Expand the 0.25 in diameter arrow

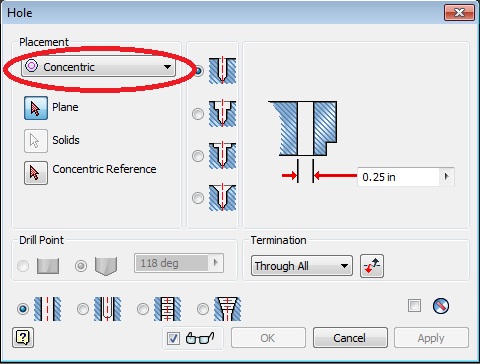(x=447, y=176)
